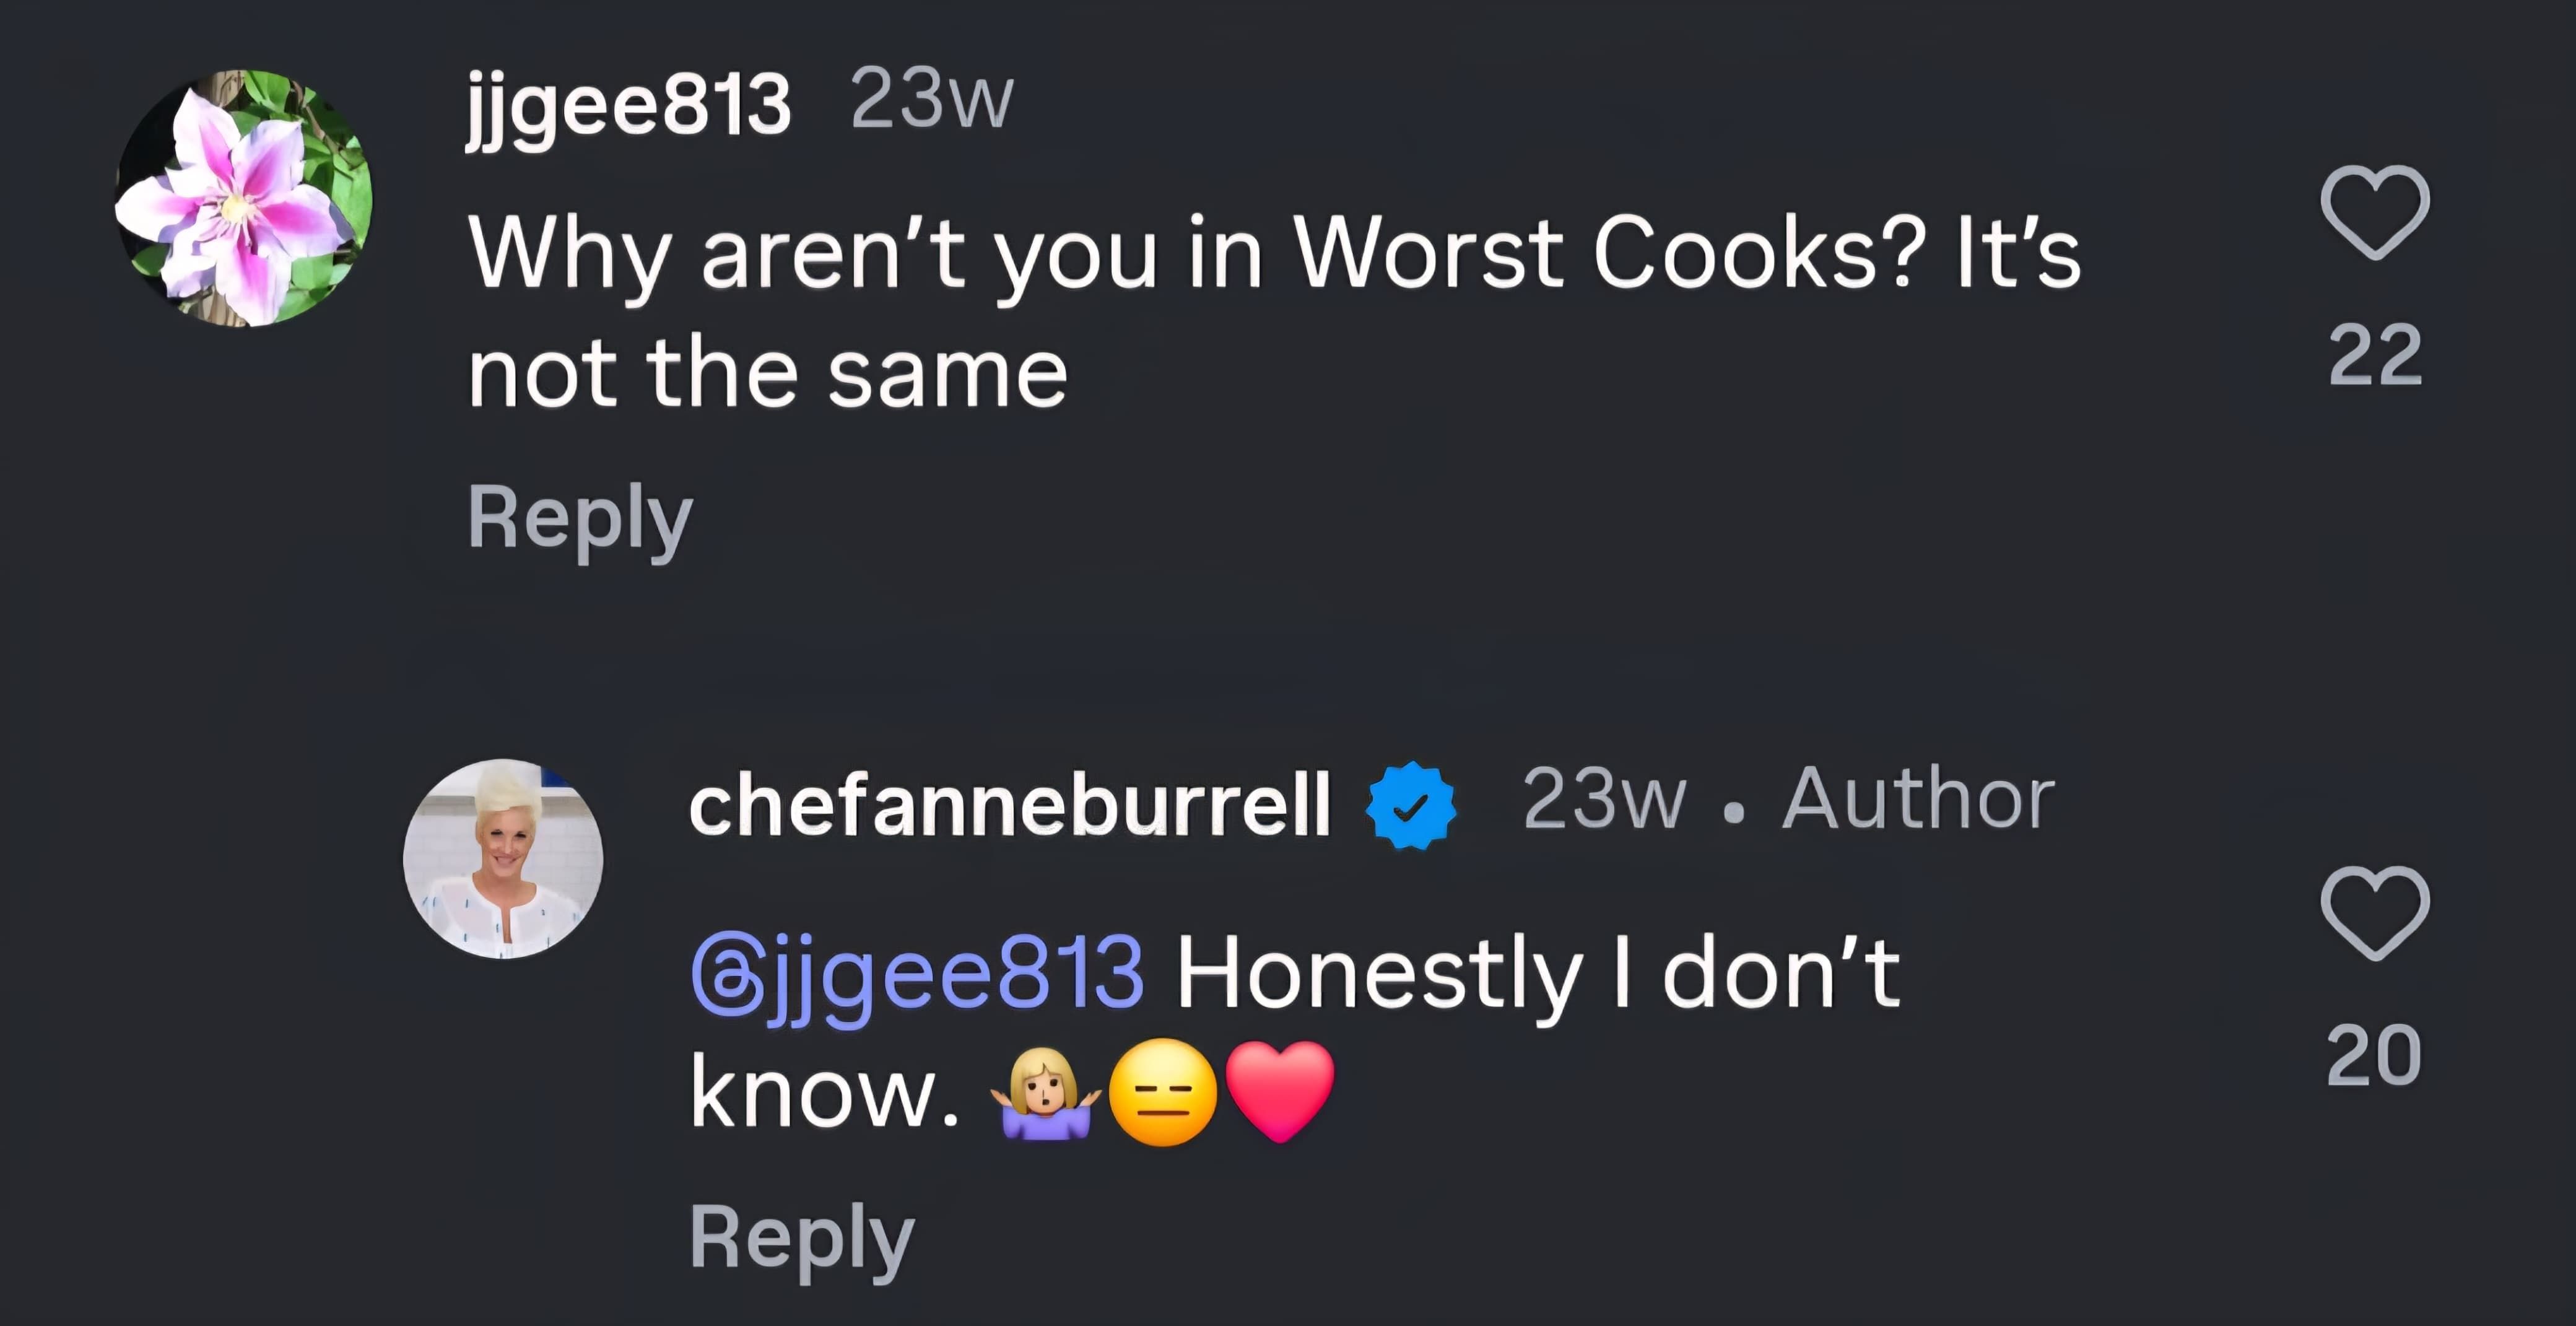The image size is (2576, 1326).
Task: Follow the @jjgee813 mention link
Action: (917, 973)
